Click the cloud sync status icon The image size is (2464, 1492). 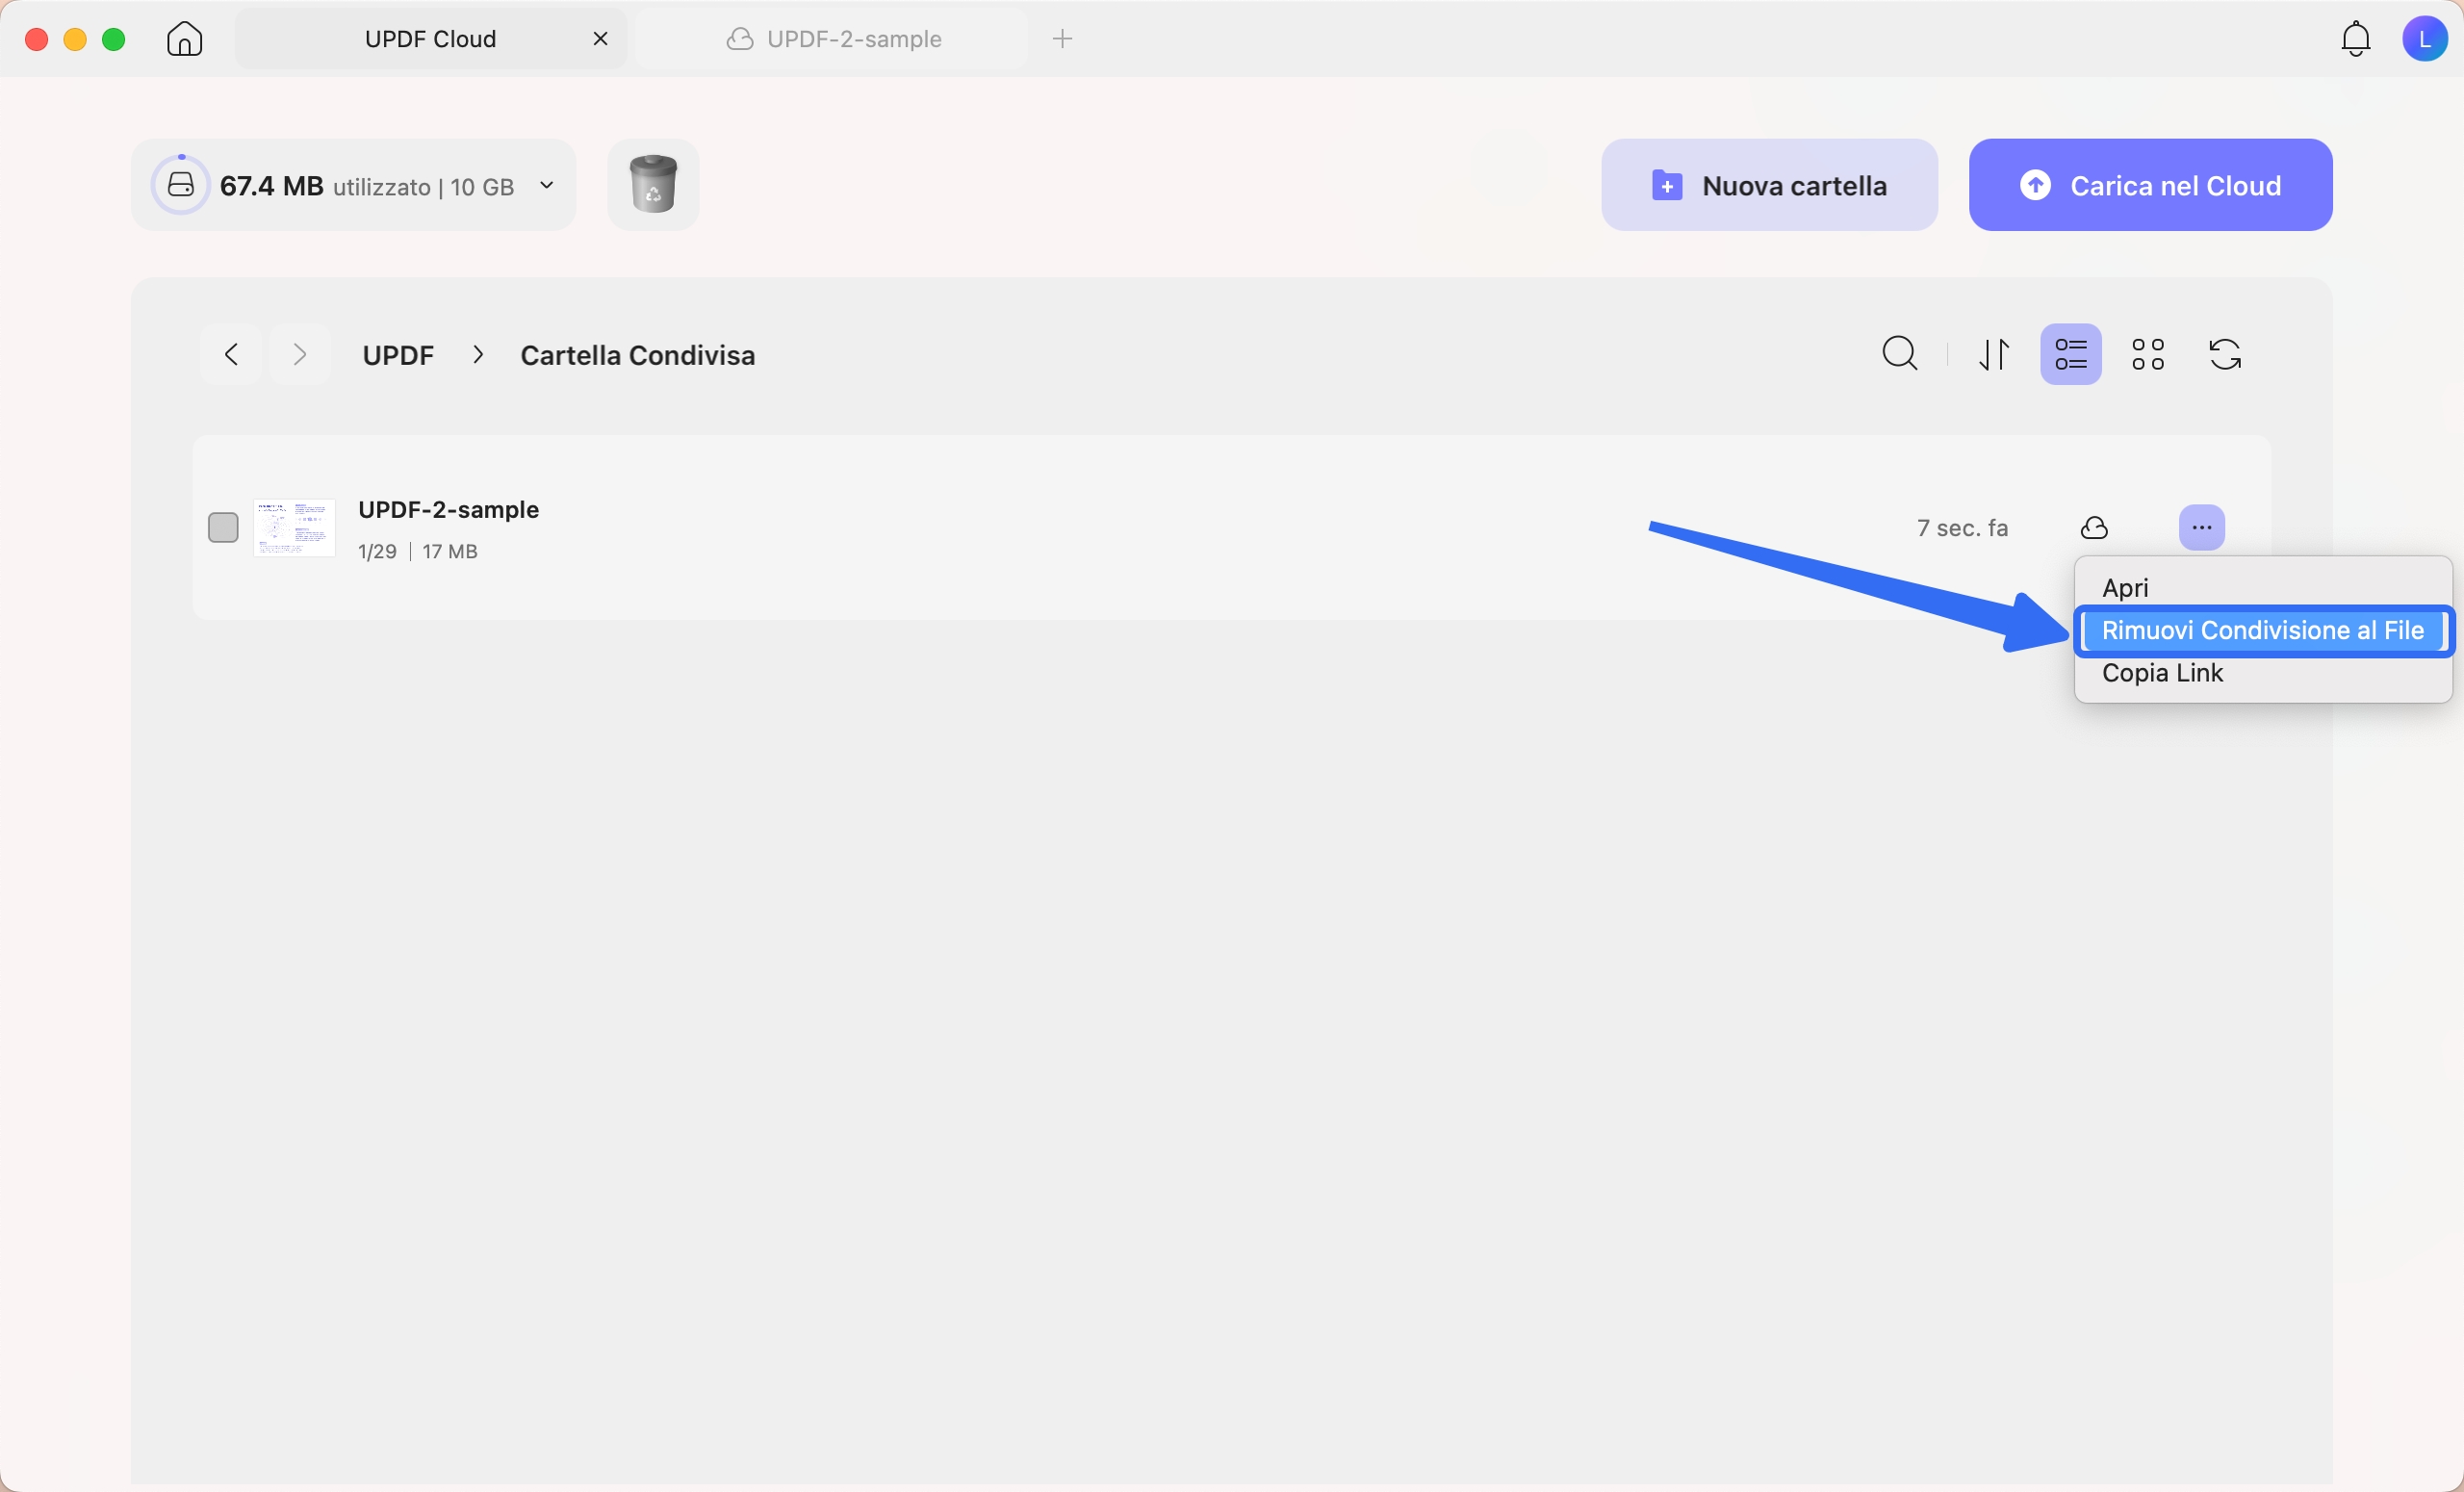(x=2094, y=527)
